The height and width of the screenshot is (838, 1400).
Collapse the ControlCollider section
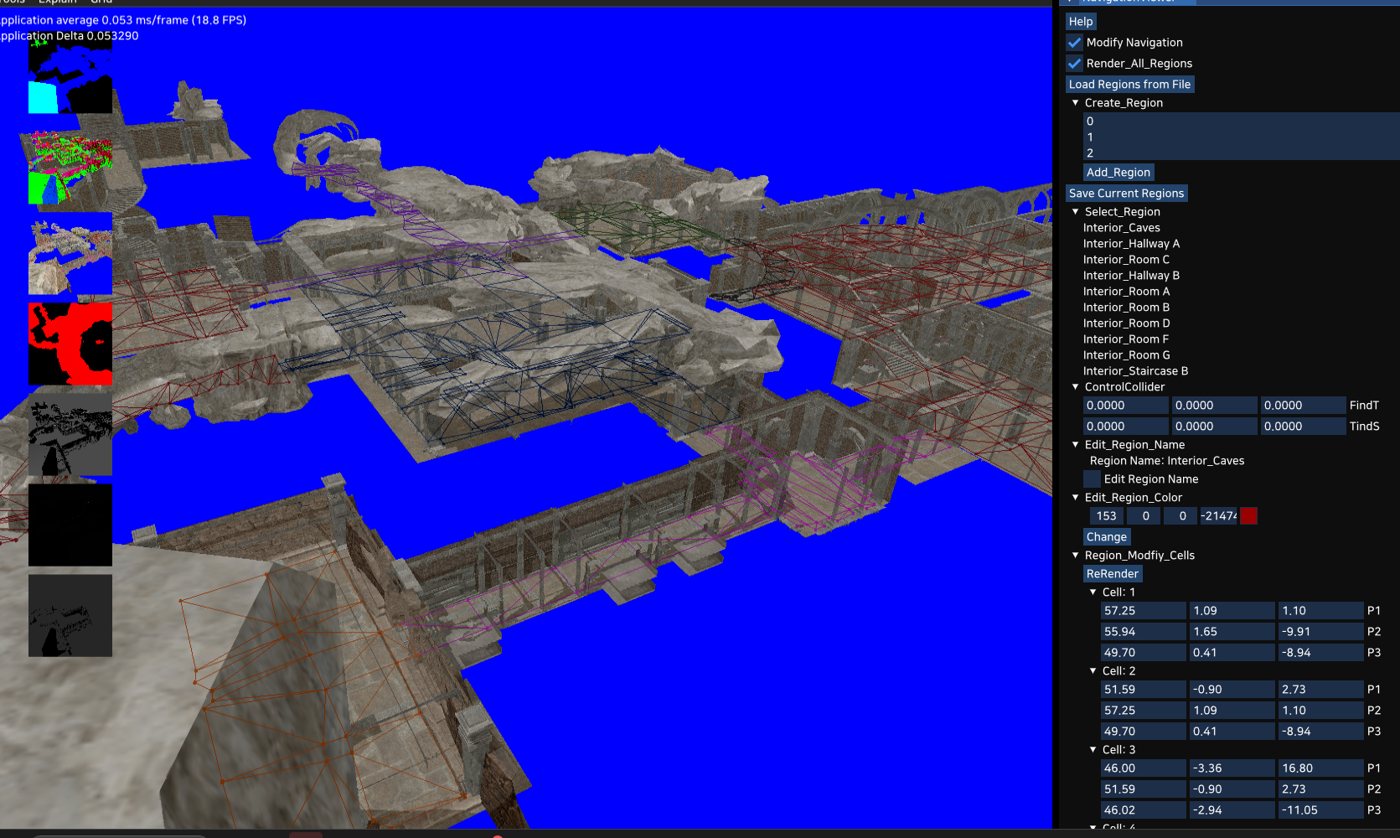pos(1075,387)
